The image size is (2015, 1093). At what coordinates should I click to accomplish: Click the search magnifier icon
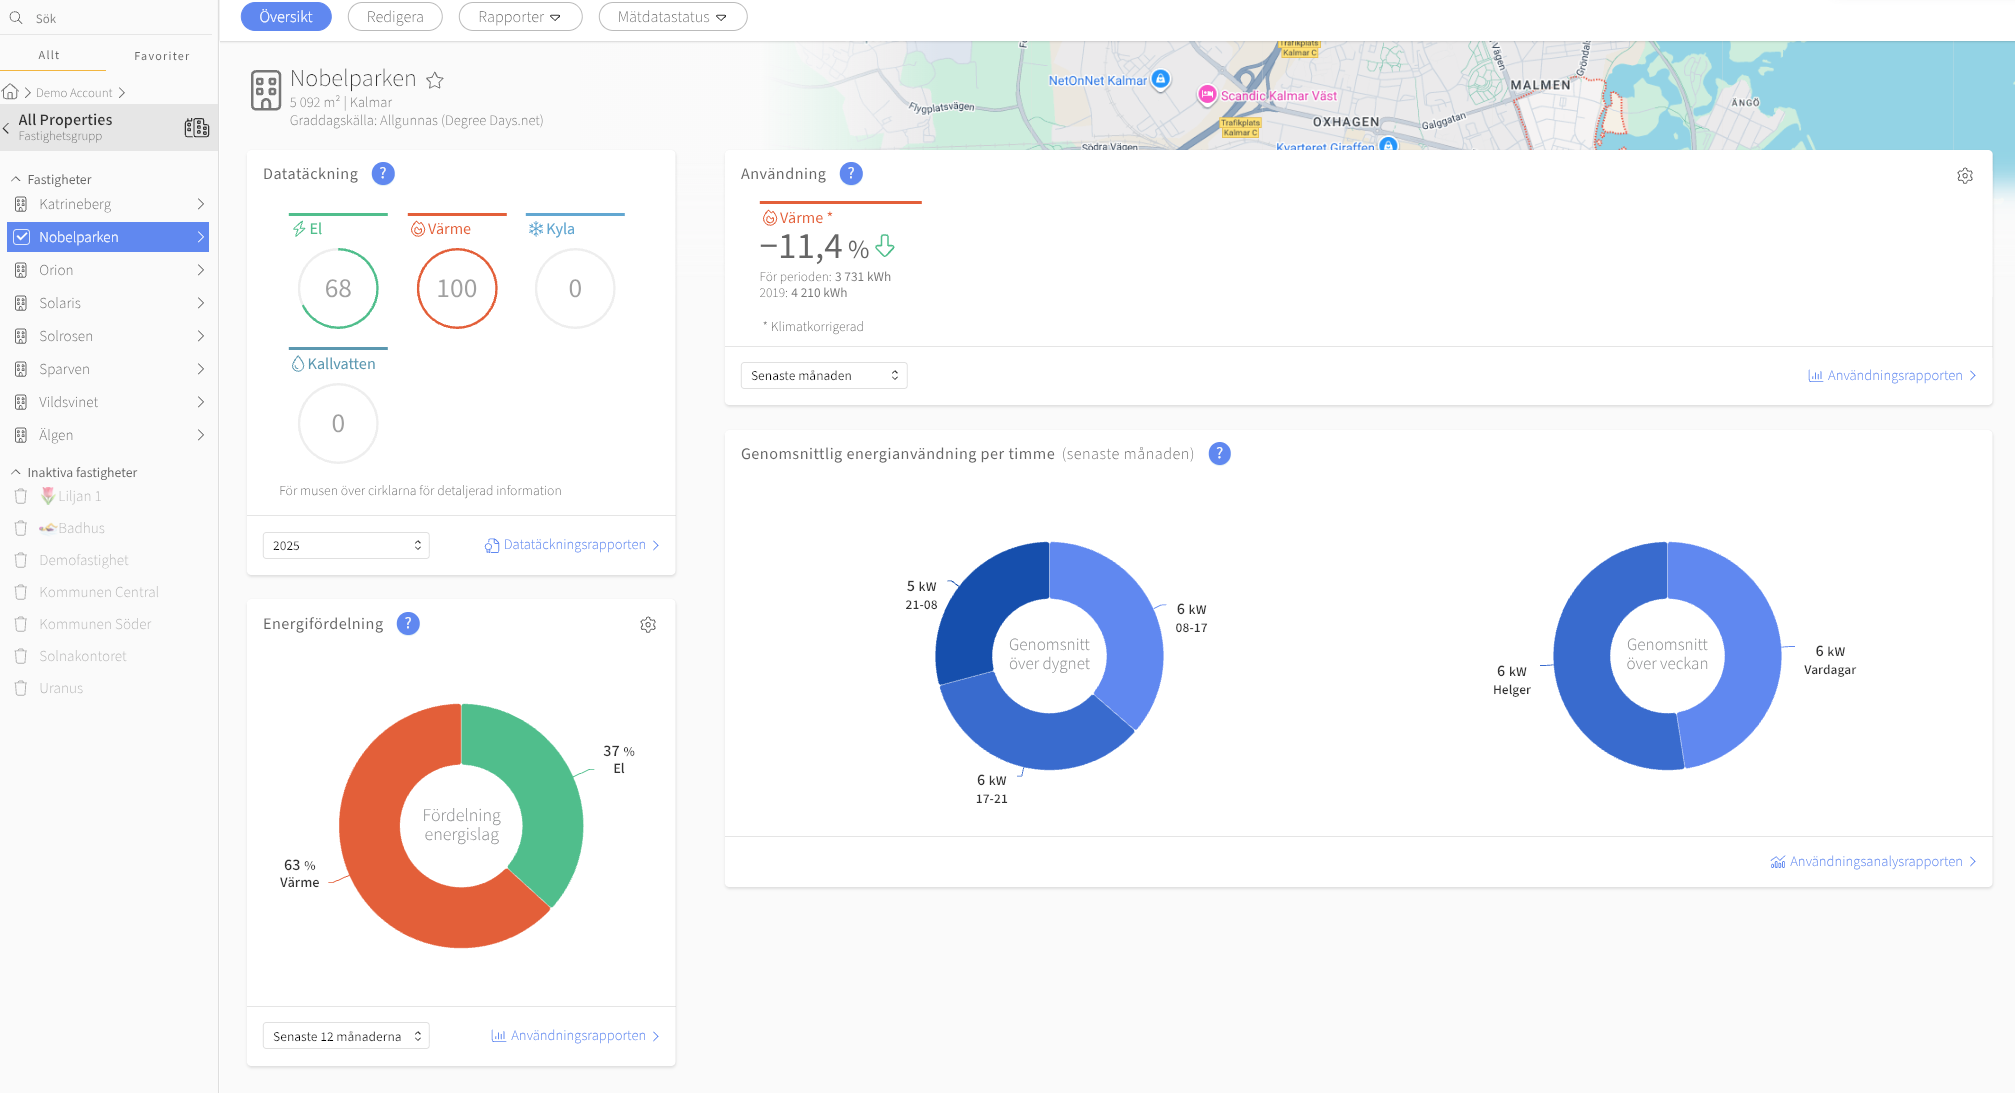point(16,18)
